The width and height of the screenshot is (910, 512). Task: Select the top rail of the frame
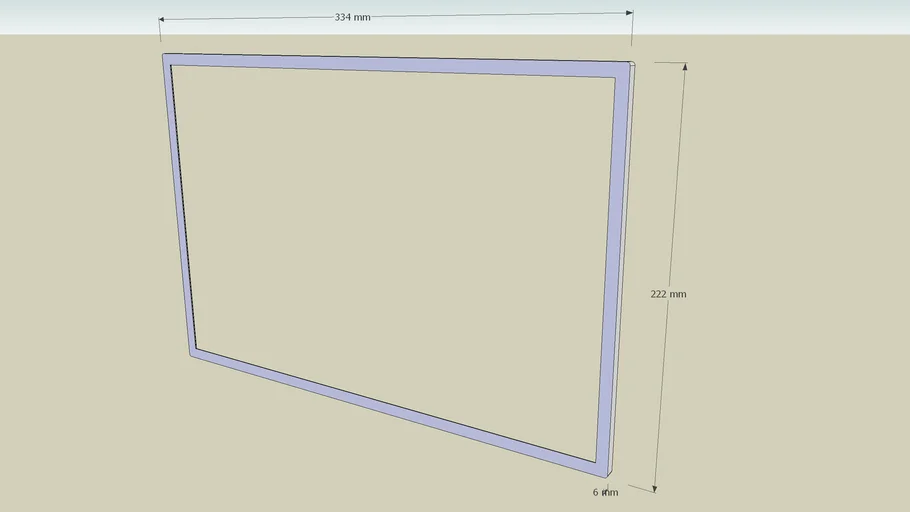tap(390, 64)
